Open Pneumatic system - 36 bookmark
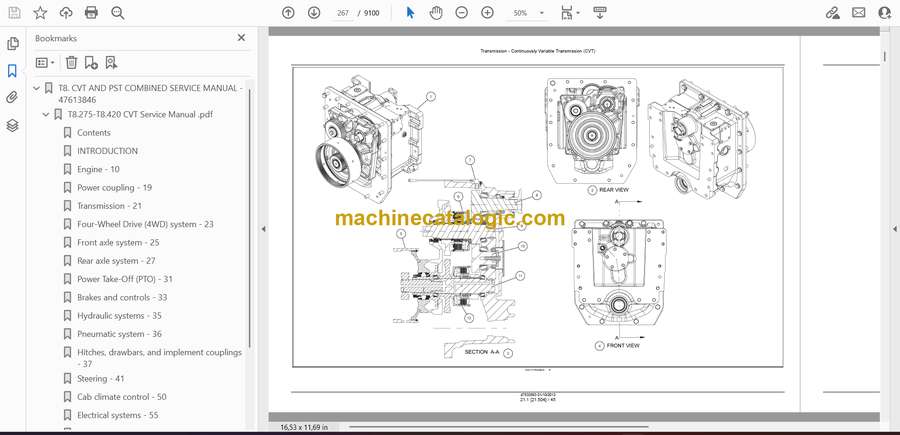900x435 pixels. pos(119,334)
